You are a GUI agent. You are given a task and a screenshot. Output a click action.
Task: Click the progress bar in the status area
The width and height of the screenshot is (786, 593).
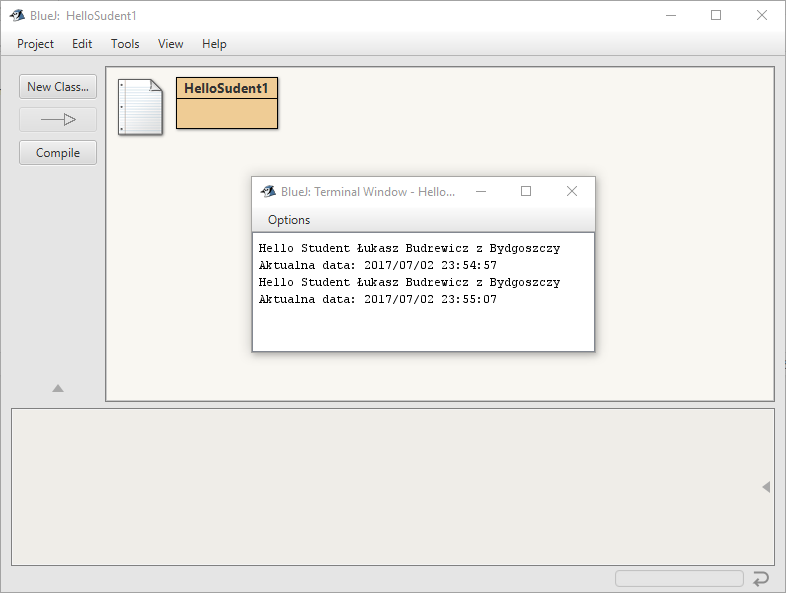click(679, 579)
